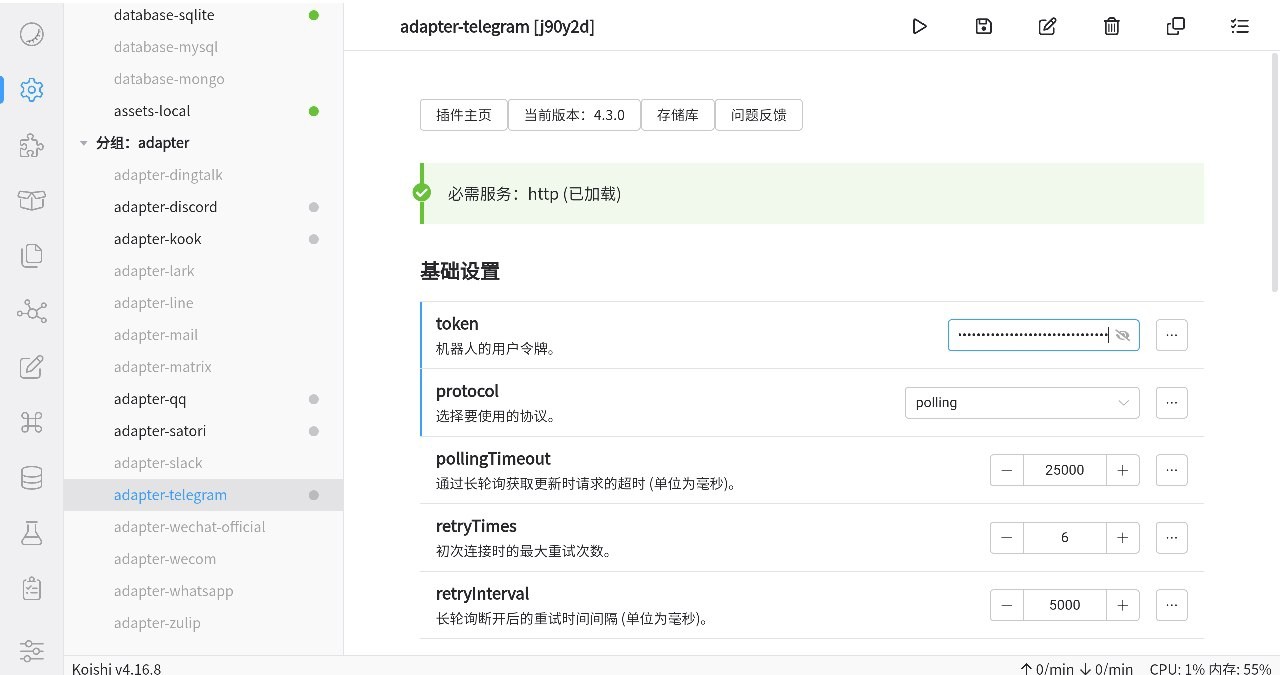Screen dimensions: 1280x675
Task: Click the save configuration icon
Action: click(x=983, y=27)
